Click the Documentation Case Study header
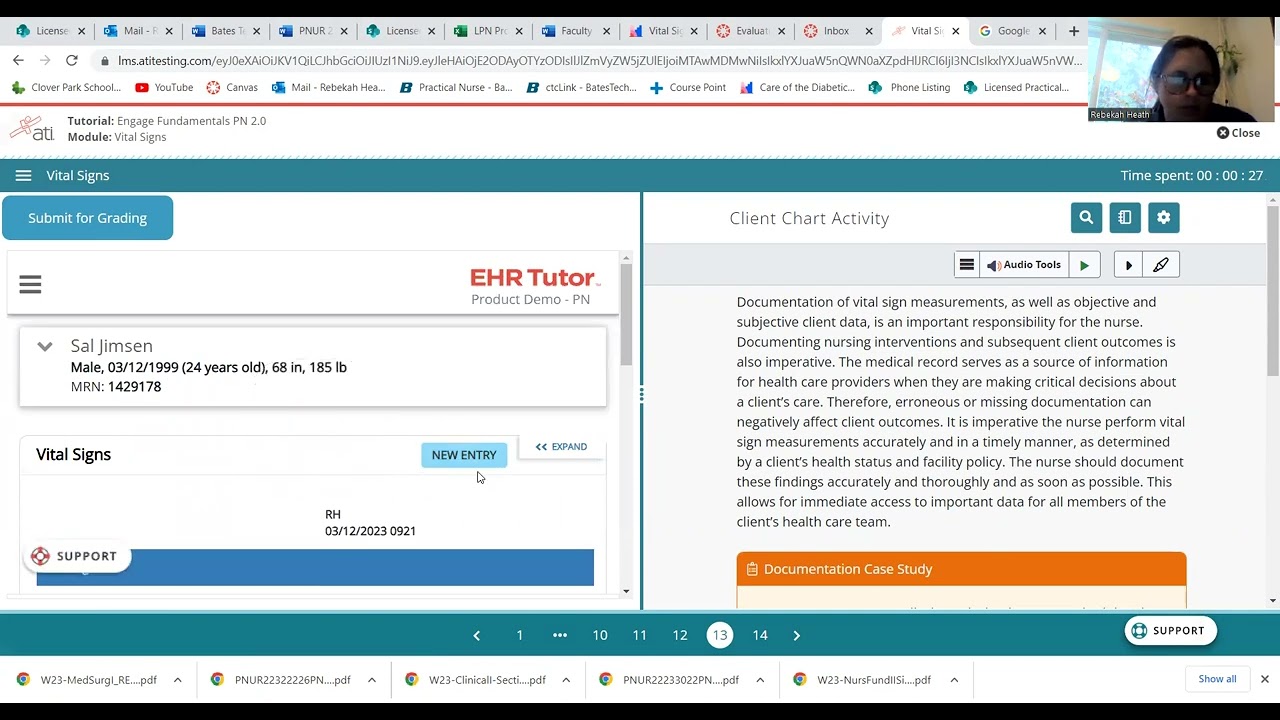This screenshot has width=1280, height=720. [x=961, y=569]
